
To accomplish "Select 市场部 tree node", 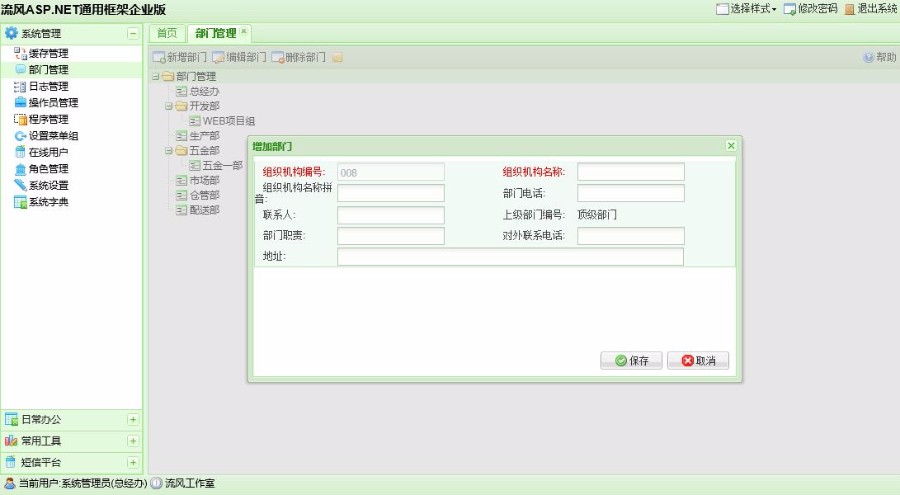I will click(204, 180).
